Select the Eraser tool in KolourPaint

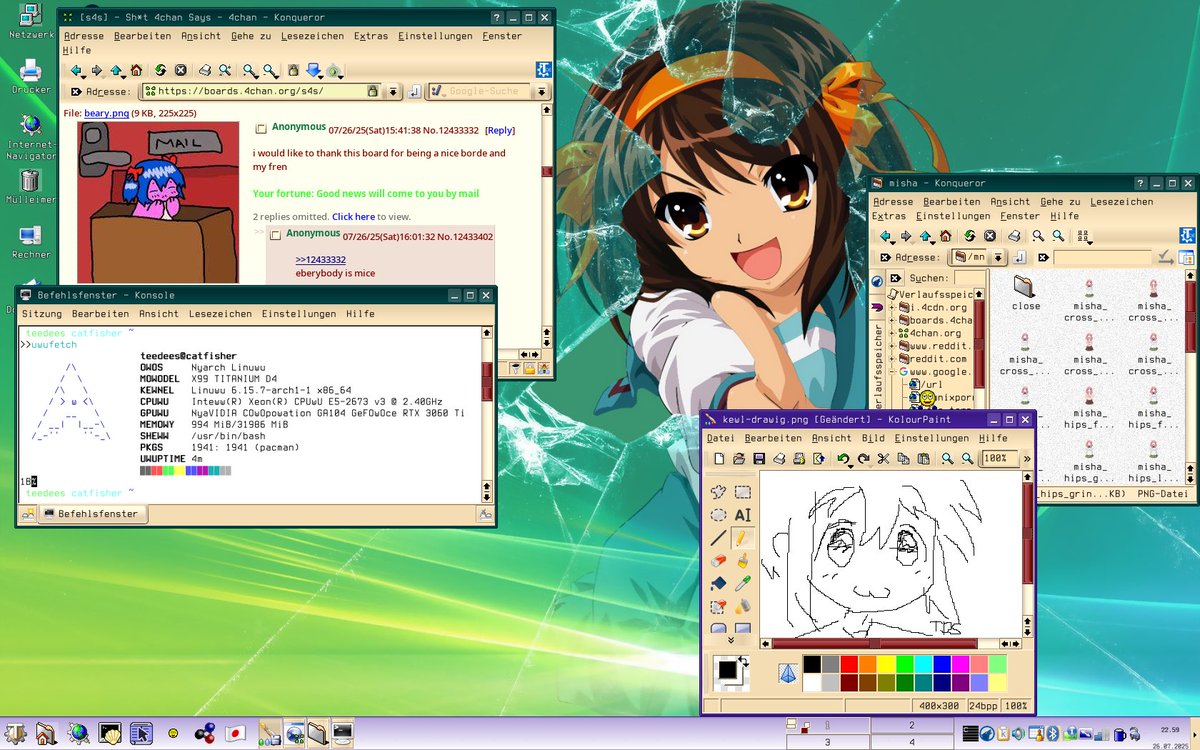click(718, 561)
